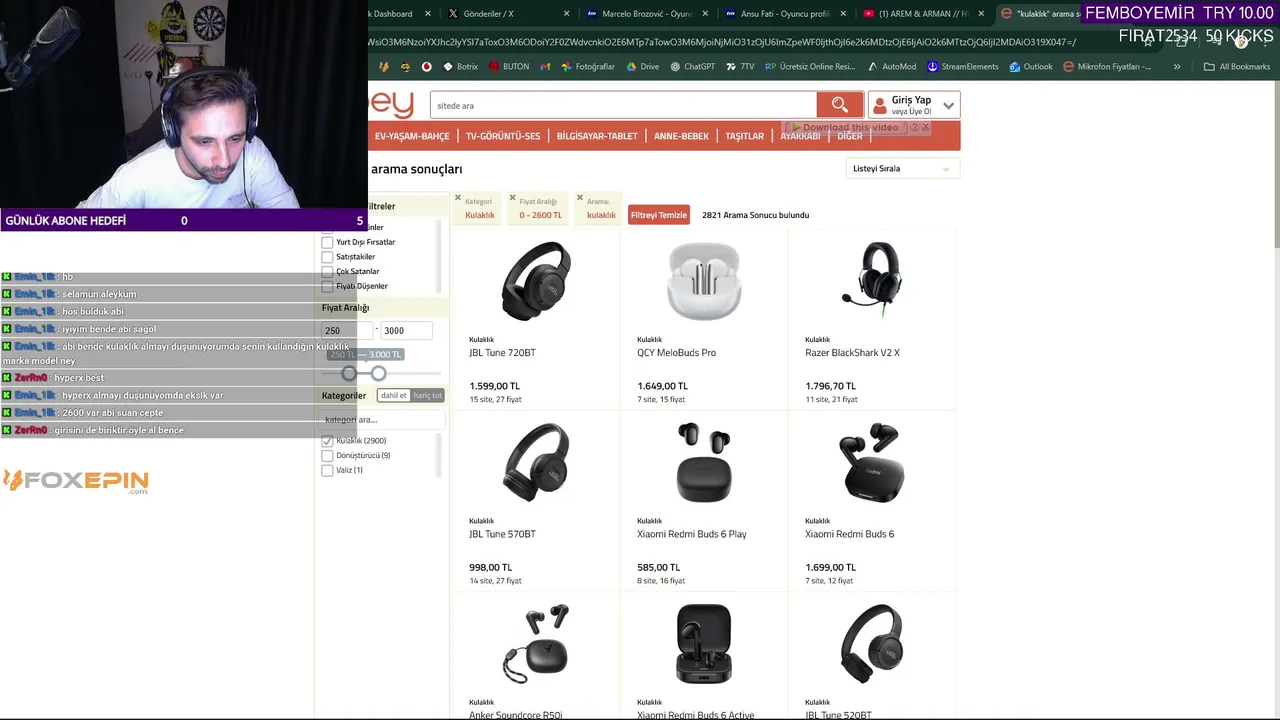1280x720 pixels.
Task: Expand the Giriş Yap account dropdown arrow
Action: (x=948, y=105)
